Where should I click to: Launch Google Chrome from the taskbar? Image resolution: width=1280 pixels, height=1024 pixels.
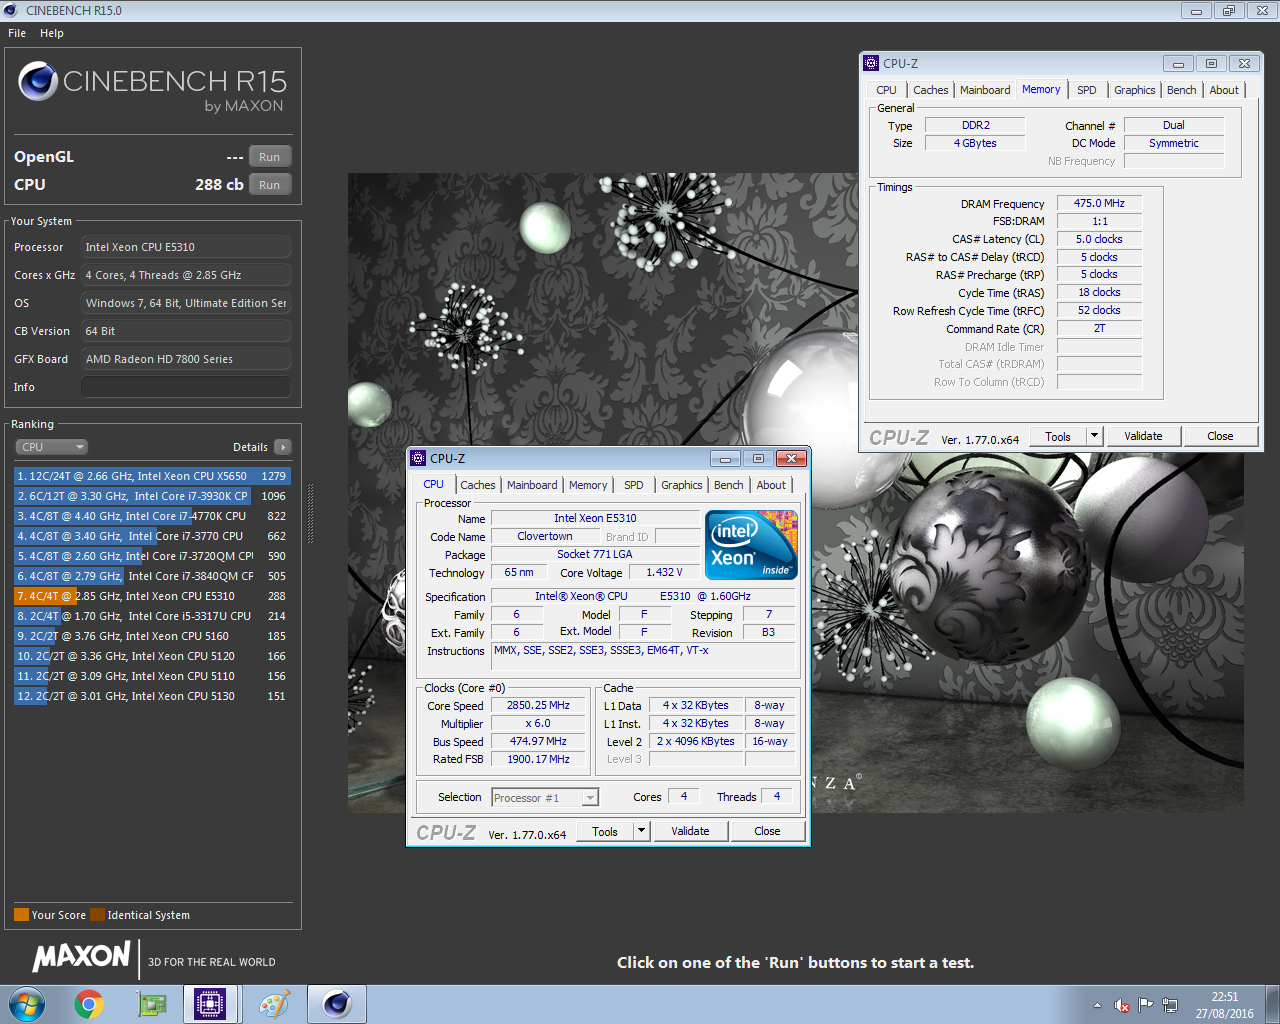[89, 1004]
